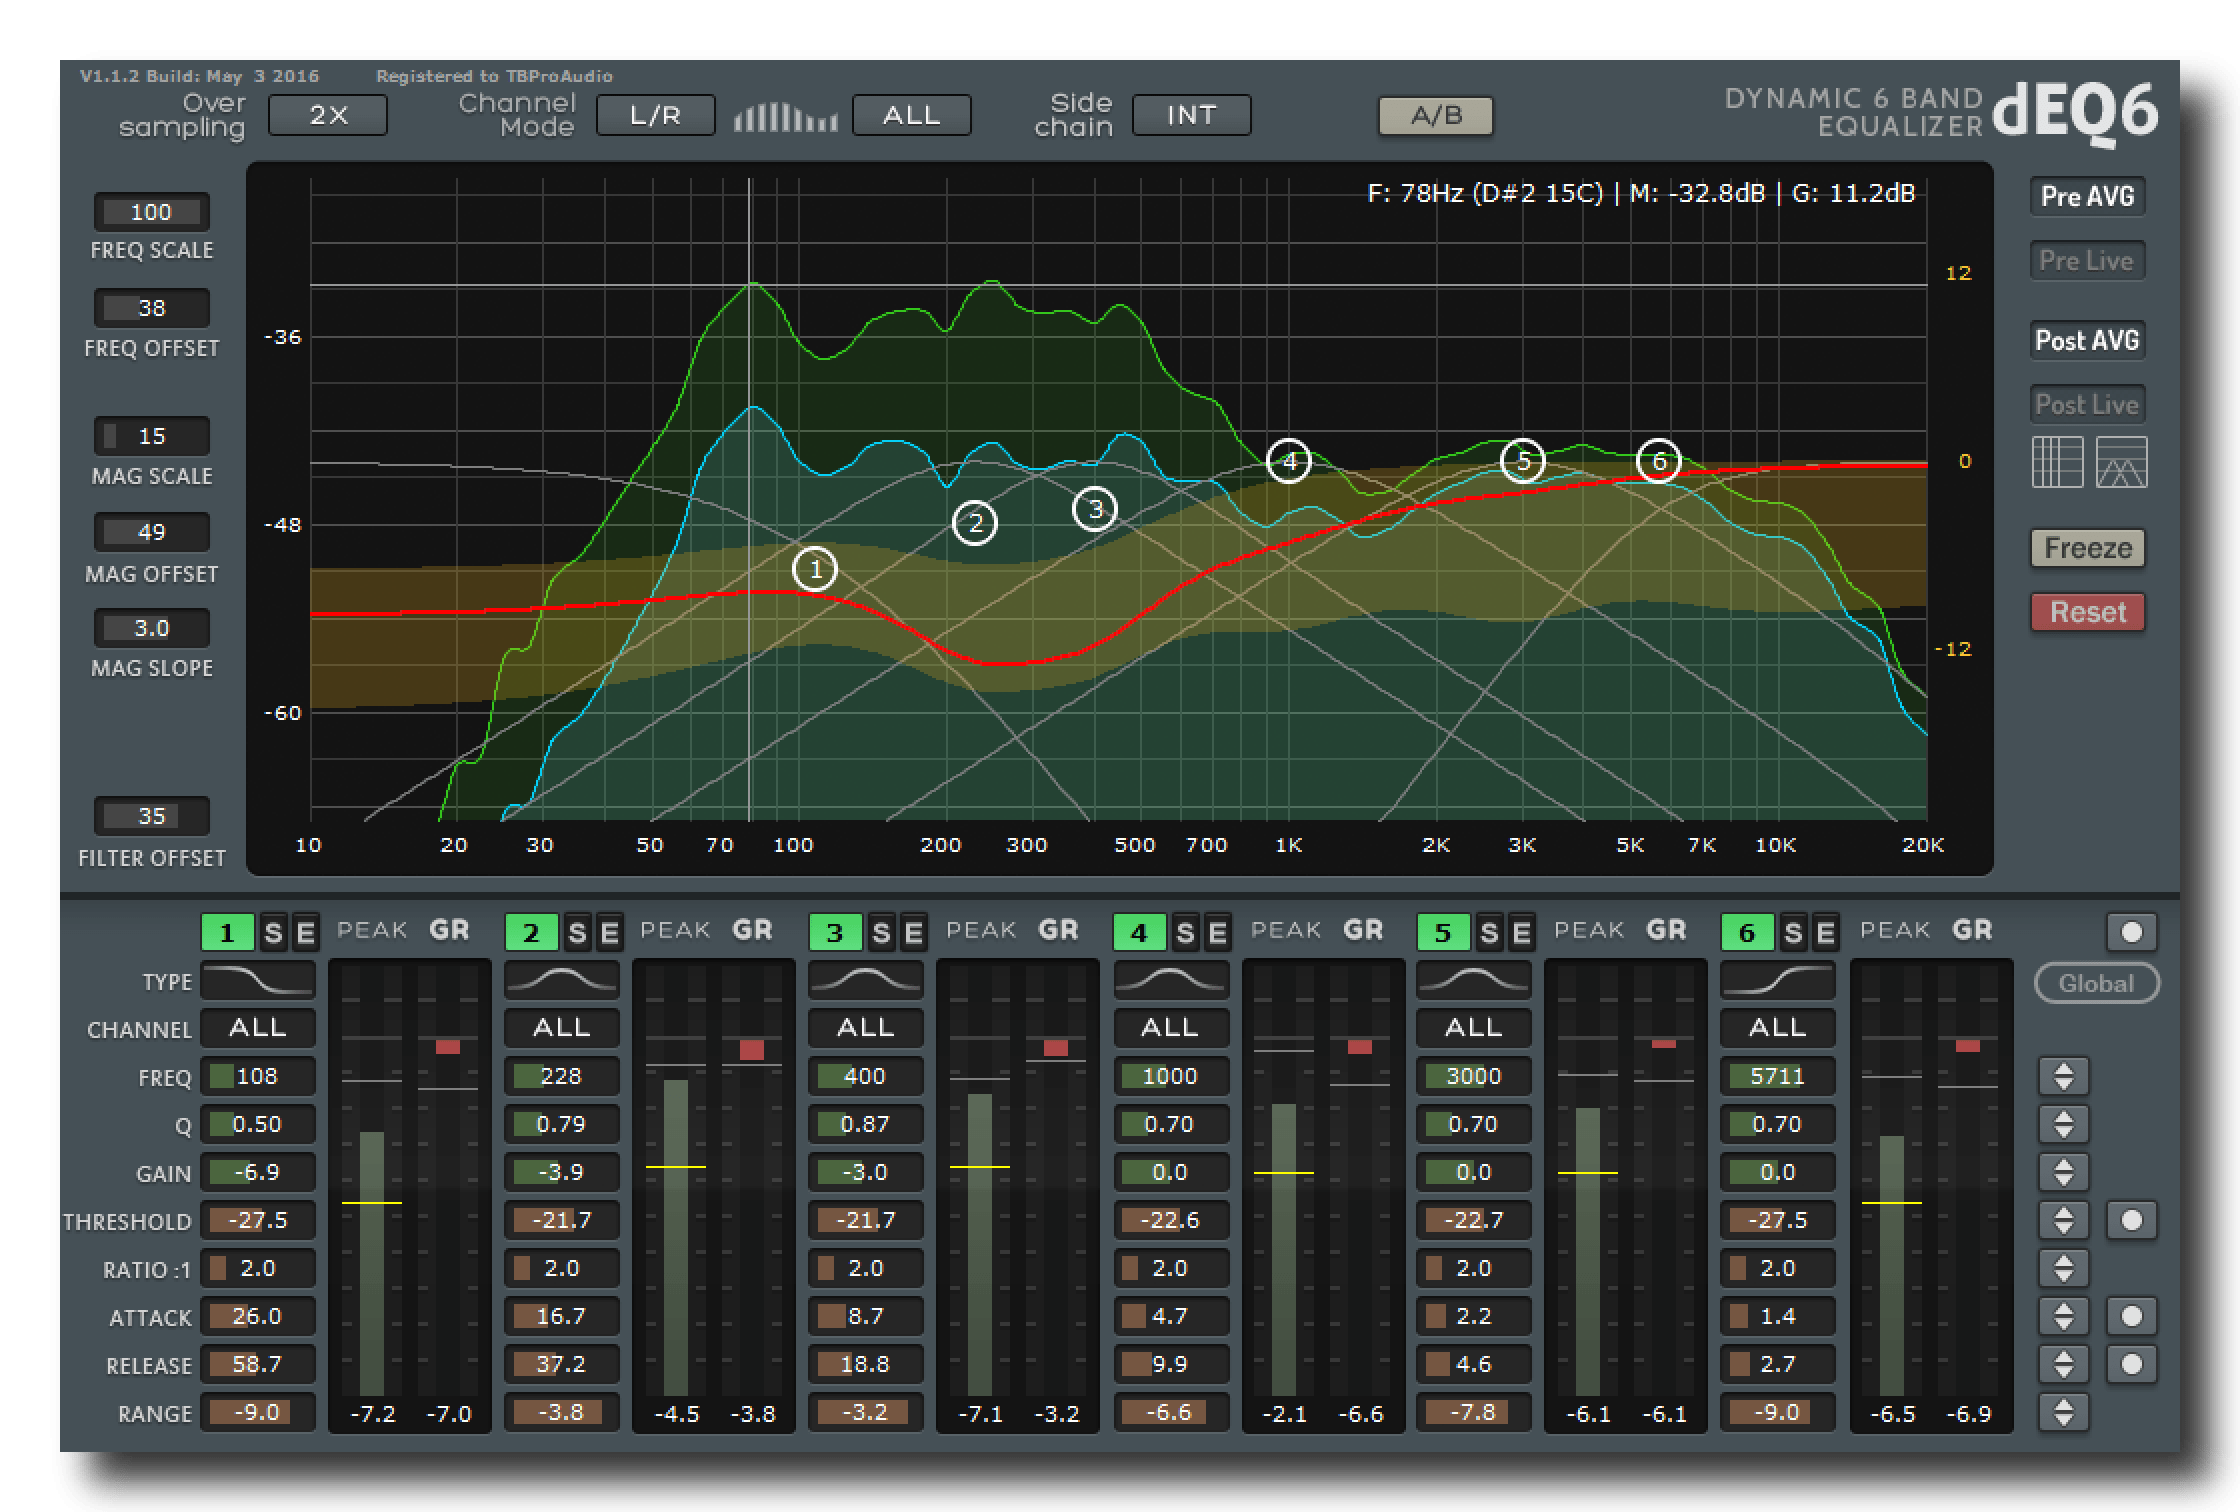Viewport: 2240px width, 1512px height.
Task: Toggle the E button on band 5
Action: (1521, 933)
